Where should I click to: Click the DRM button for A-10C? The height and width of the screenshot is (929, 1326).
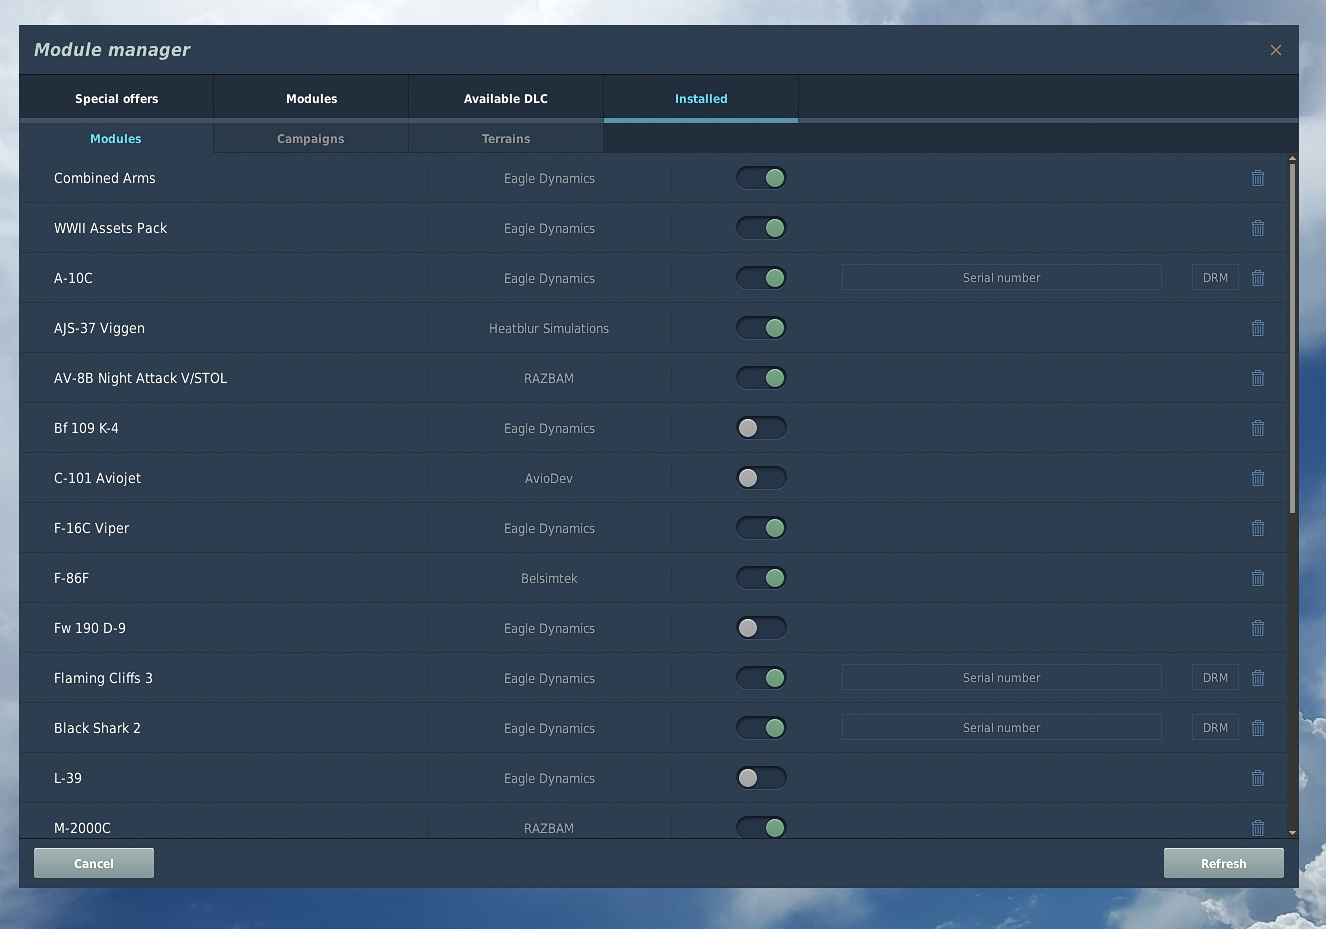[x=1215, y=277]
